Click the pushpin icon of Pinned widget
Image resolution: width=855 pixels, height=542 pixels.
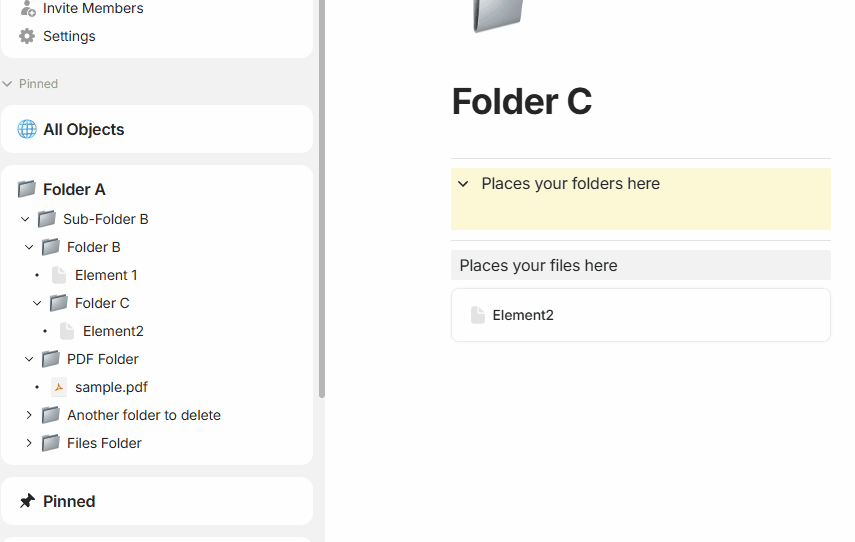tap(27, 501)
